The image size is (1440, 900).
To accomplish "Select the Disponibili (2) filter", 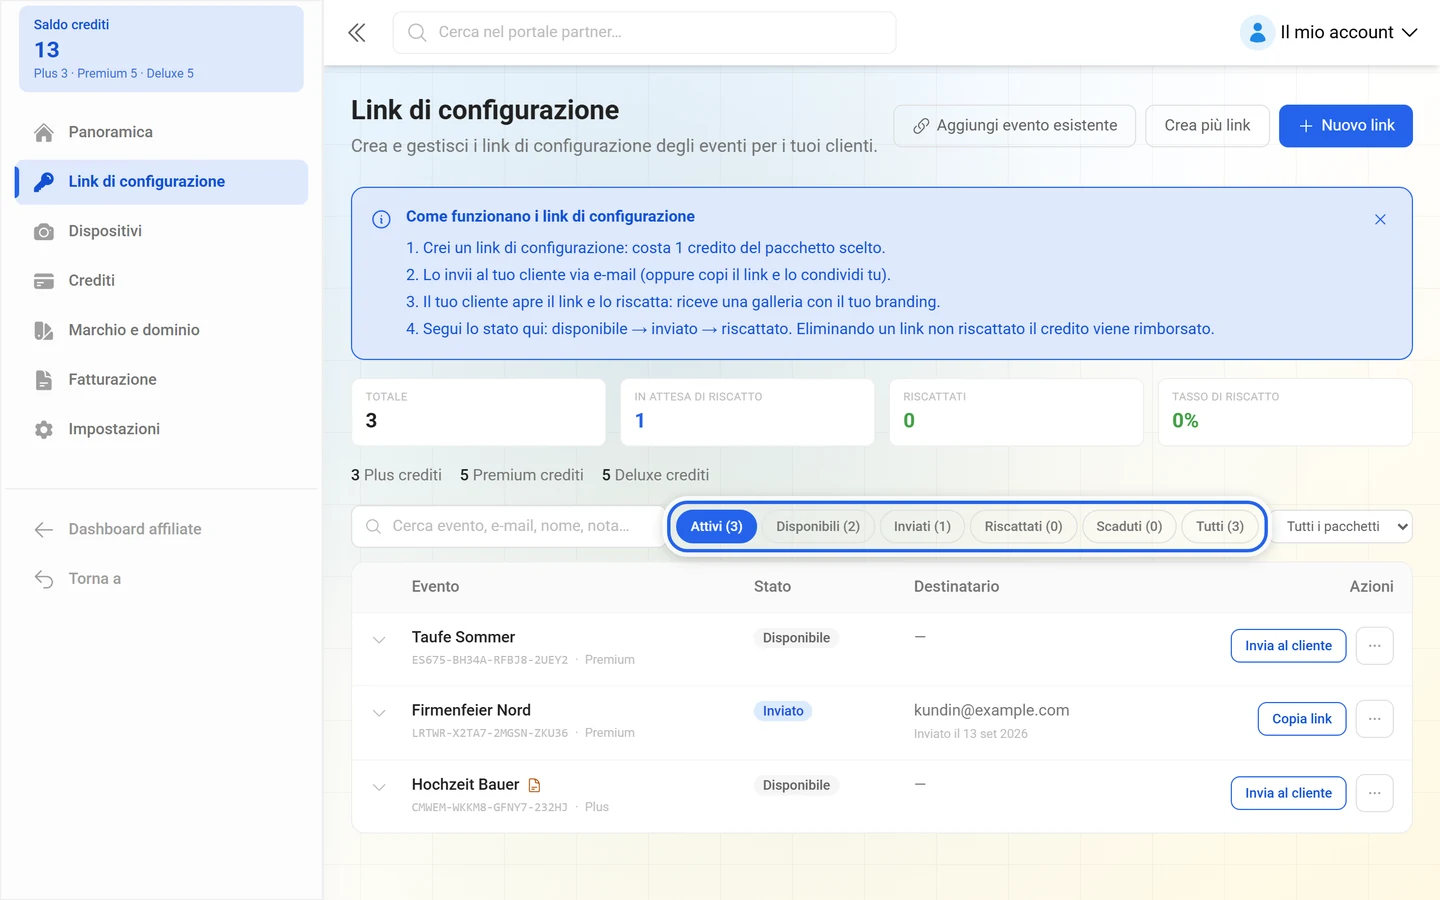I will 818,527.
